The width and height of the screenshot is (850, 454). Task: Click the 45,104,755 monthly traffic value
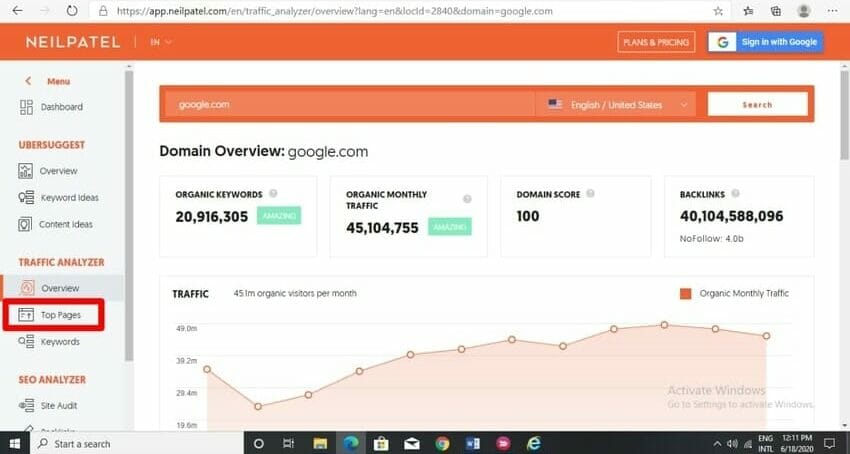(382, 228)
